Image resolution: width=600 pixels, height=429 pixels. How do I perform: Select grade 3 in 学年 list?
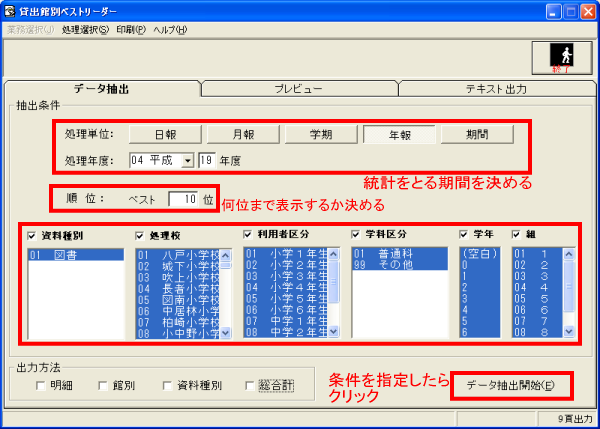pos(479,299)
